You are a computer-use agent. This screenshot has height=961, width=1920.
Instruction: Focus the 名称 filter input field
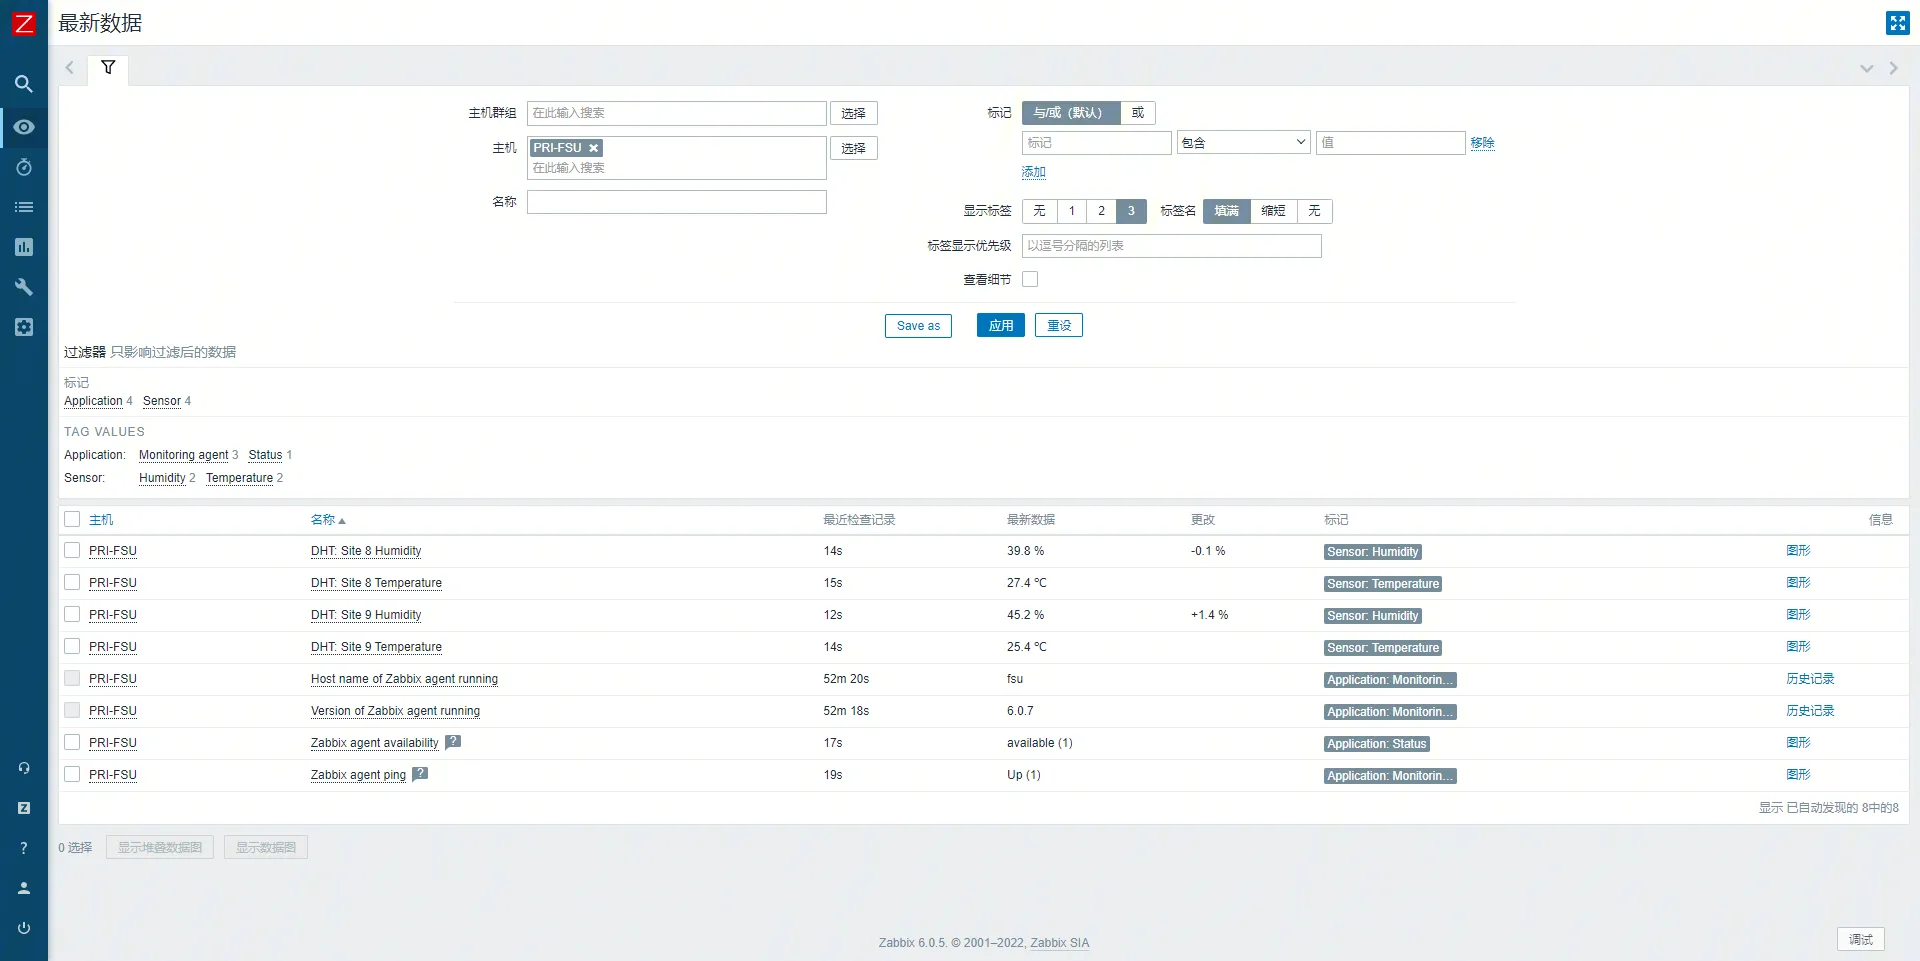coord(676,202)
